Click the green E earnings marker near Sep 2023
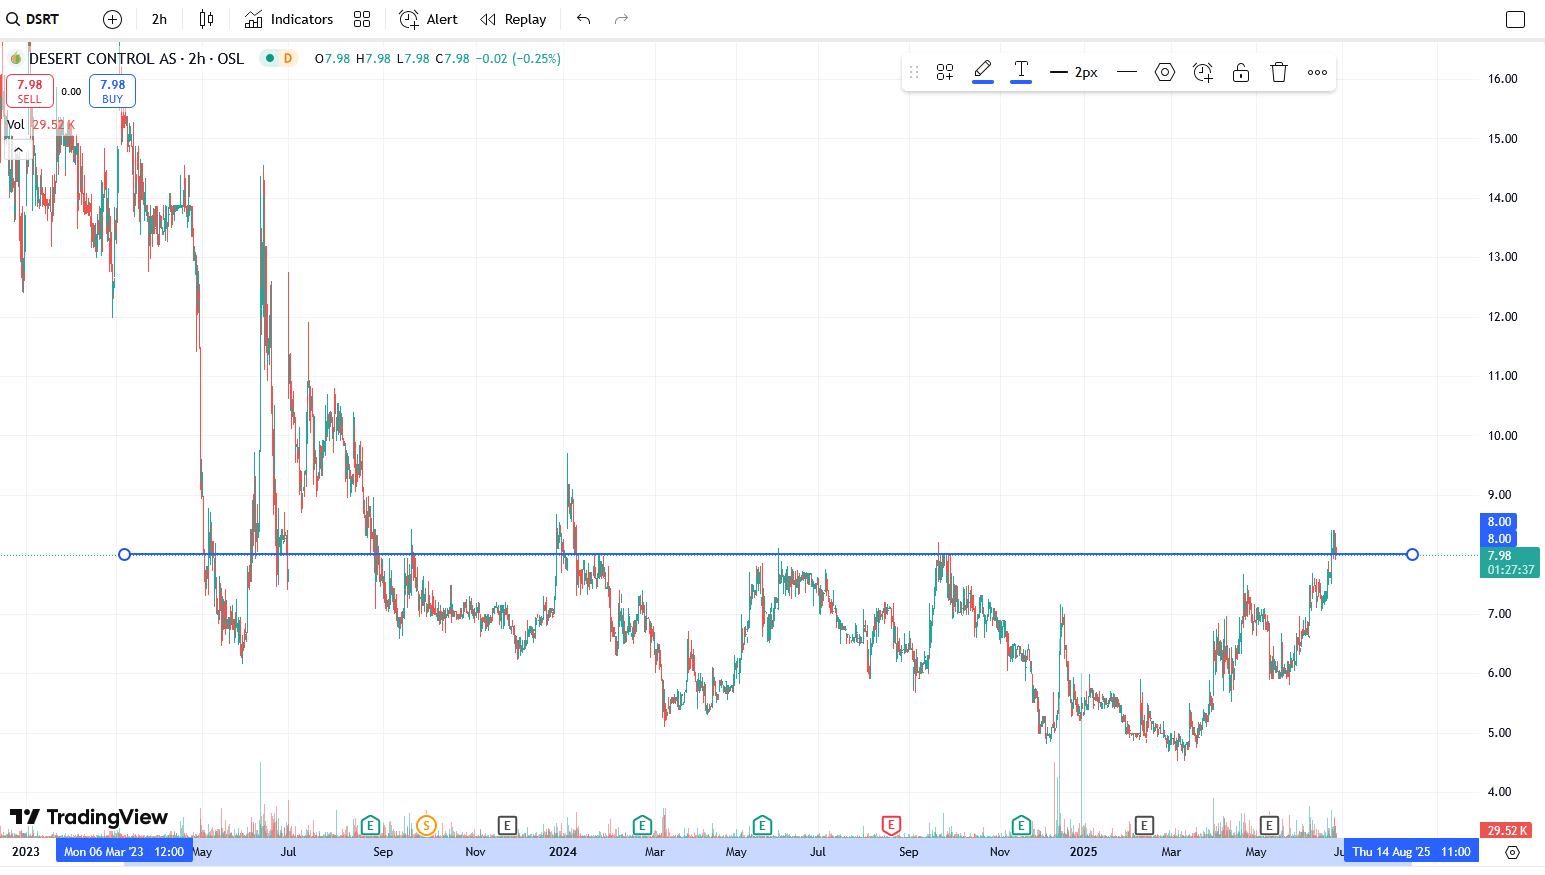The height and width of the screenshot is (875, 1545). [x=370, y=825]
